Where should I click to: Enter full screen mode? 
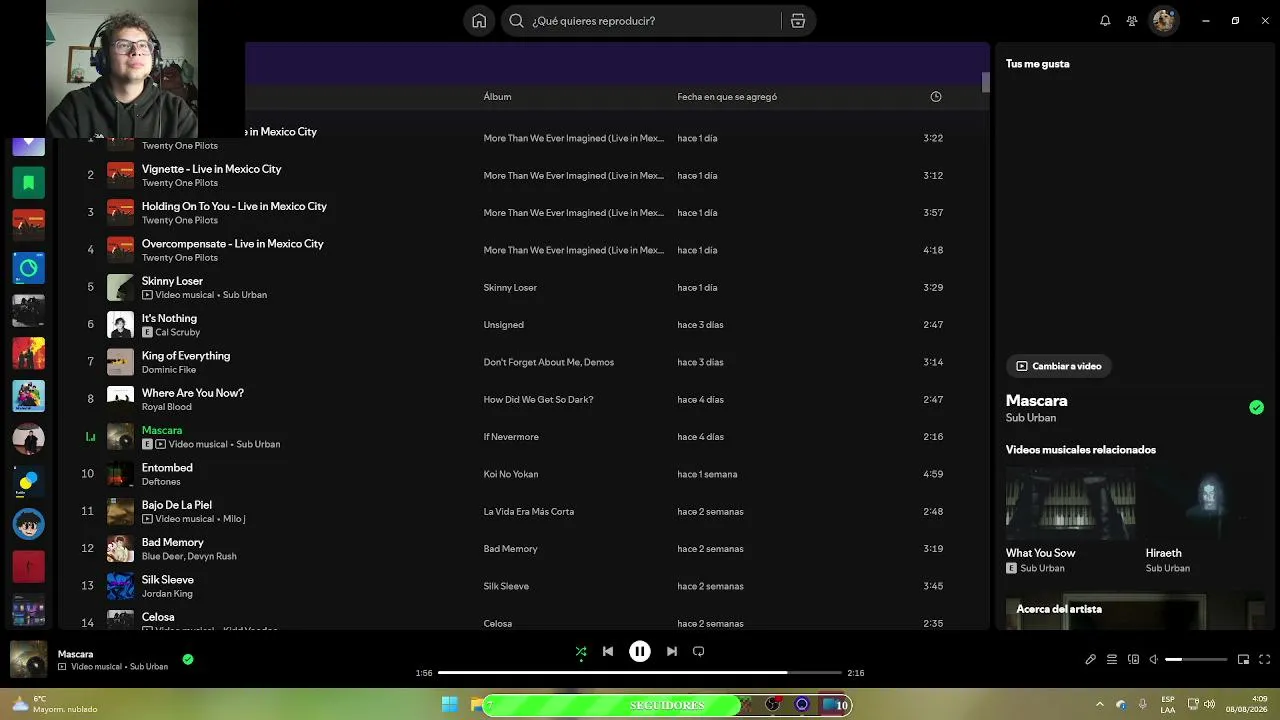tap(1265, 660)
